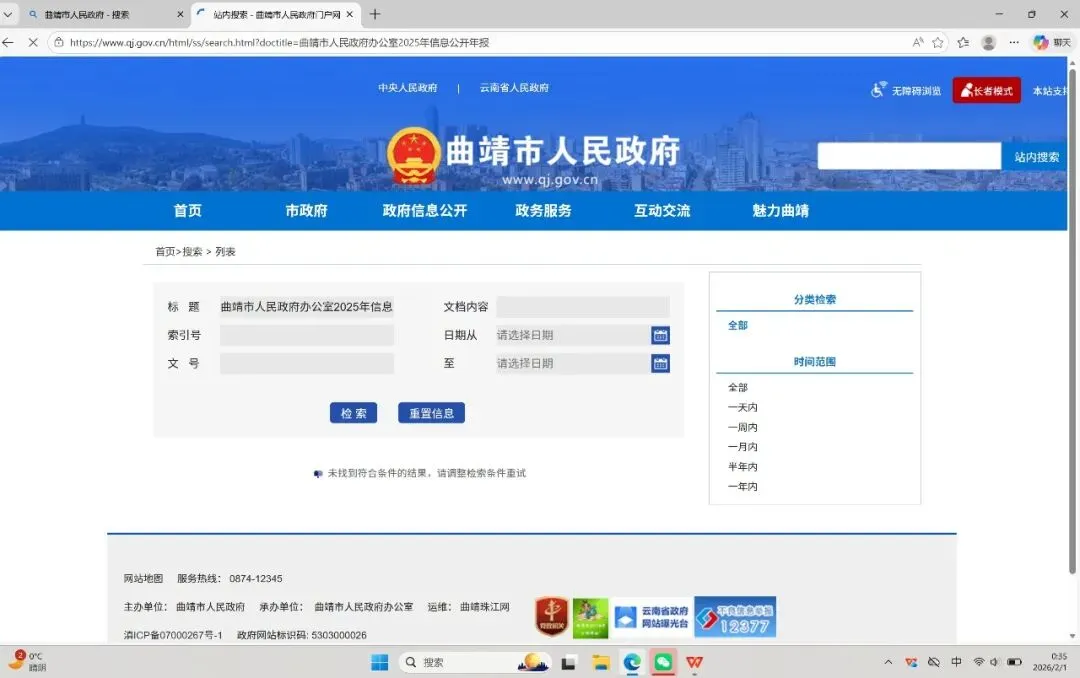Image resolution: width=1080 pixels, height=678 pixels.
Task: Open the 网站地图 footer link
Action: 143,578
